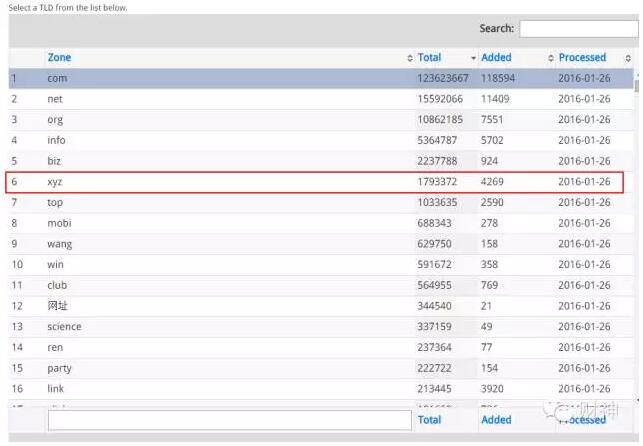Open the net zone entry
Viewport: 643px width, 446px height.
(54, 99)
